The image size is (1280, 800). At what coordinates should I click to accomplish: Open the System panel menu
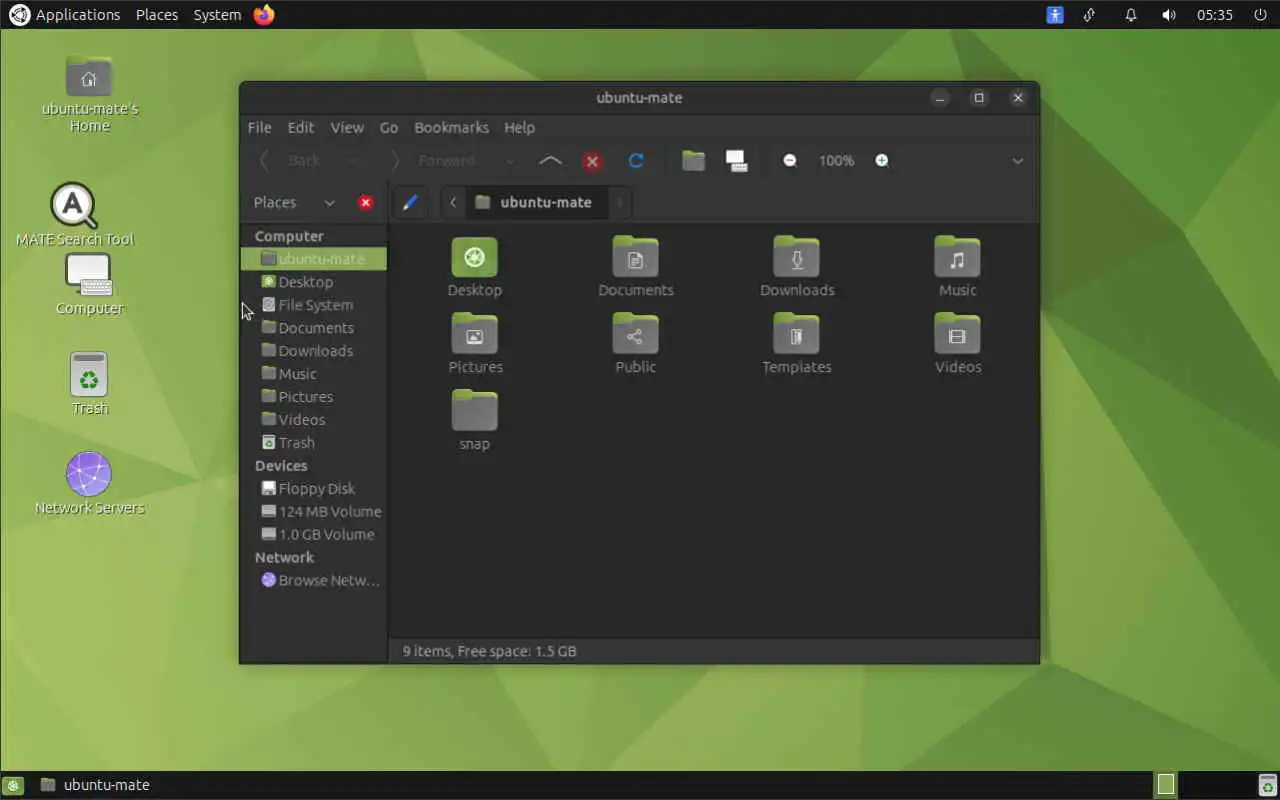coord(217,15)
